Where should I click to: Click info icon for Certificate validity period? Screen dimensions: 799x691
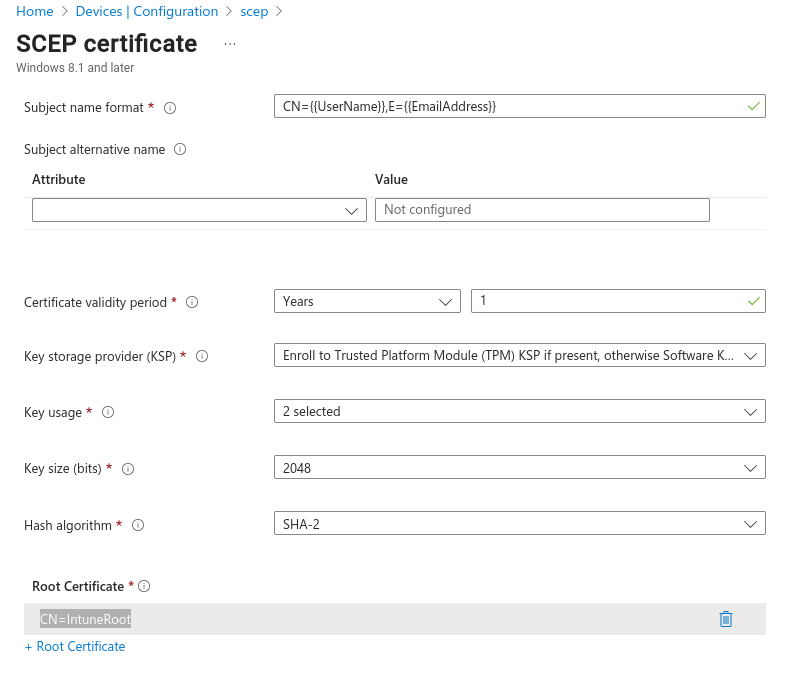coord(192,302)
